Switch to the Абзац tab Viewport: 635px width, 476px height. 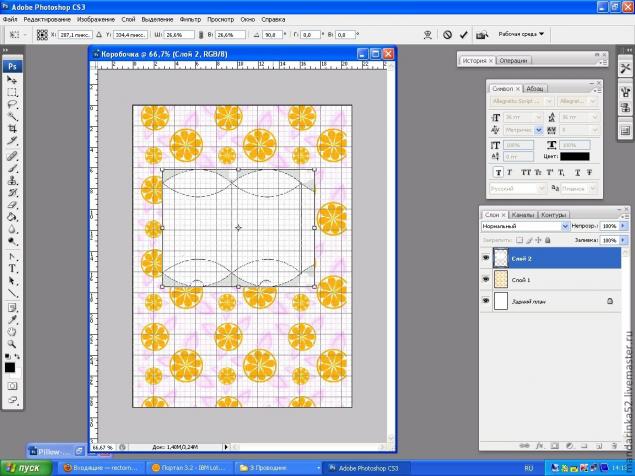coord(535,88)
